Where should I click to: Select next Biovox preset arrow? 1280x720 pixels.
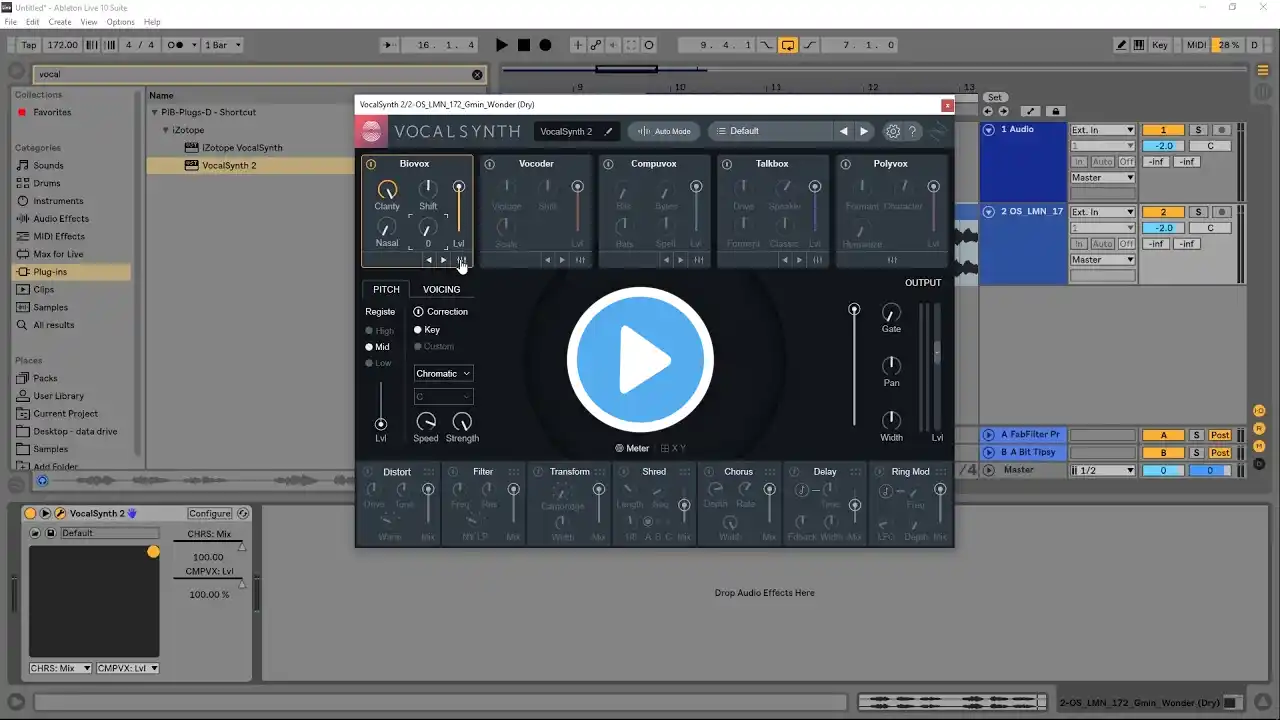444,260
